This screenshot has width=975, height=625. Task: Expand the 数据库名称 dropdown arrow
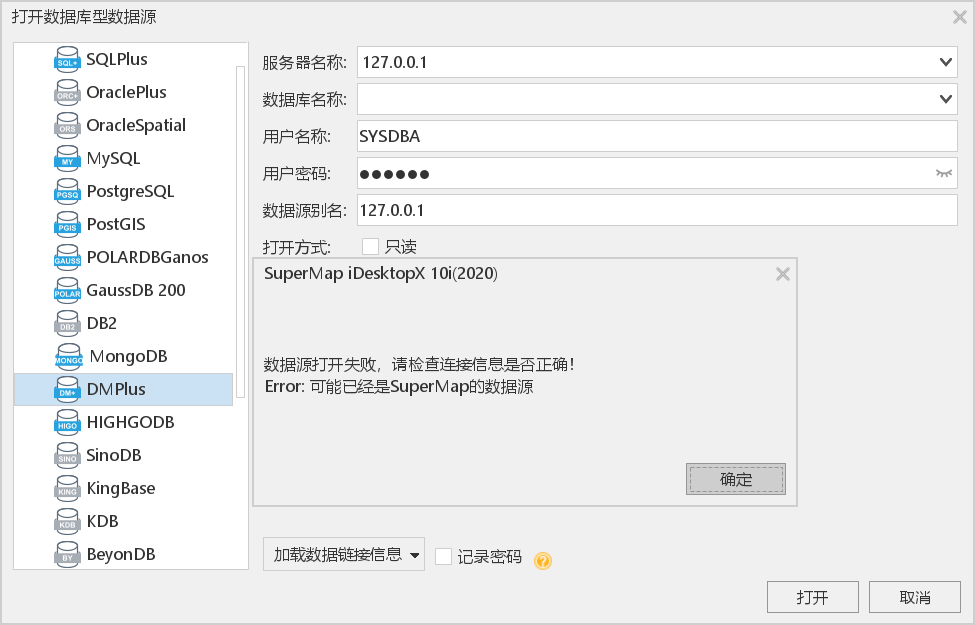(x=946, y=99)
